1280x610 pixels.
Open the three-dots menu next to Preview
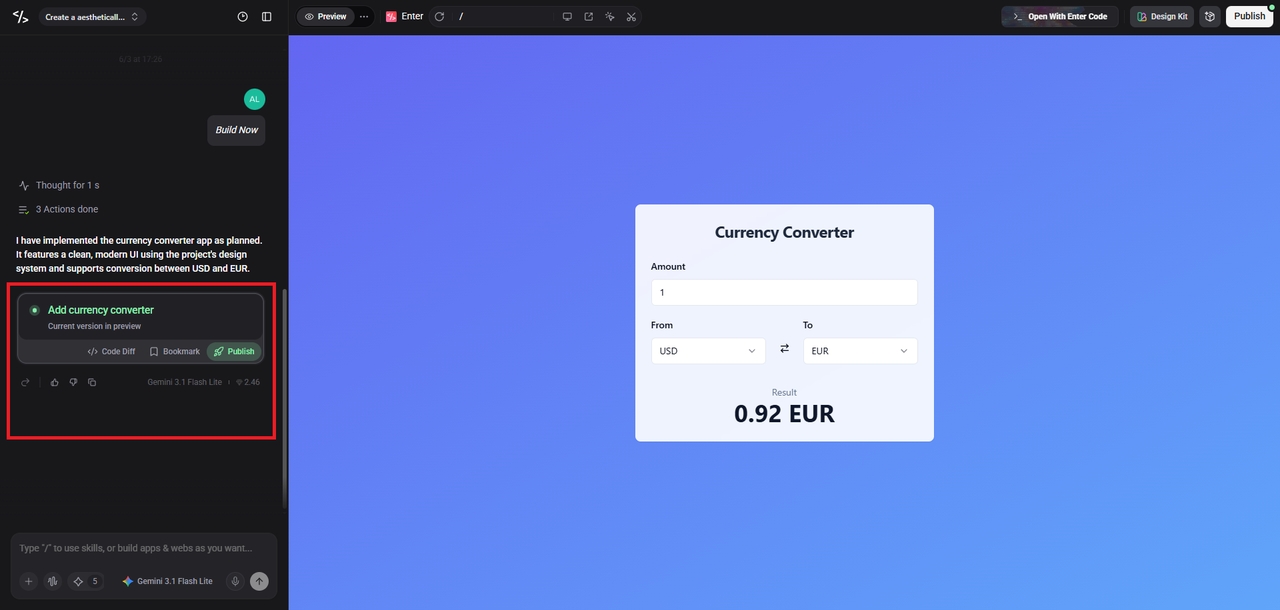click(x=364, y=17)
